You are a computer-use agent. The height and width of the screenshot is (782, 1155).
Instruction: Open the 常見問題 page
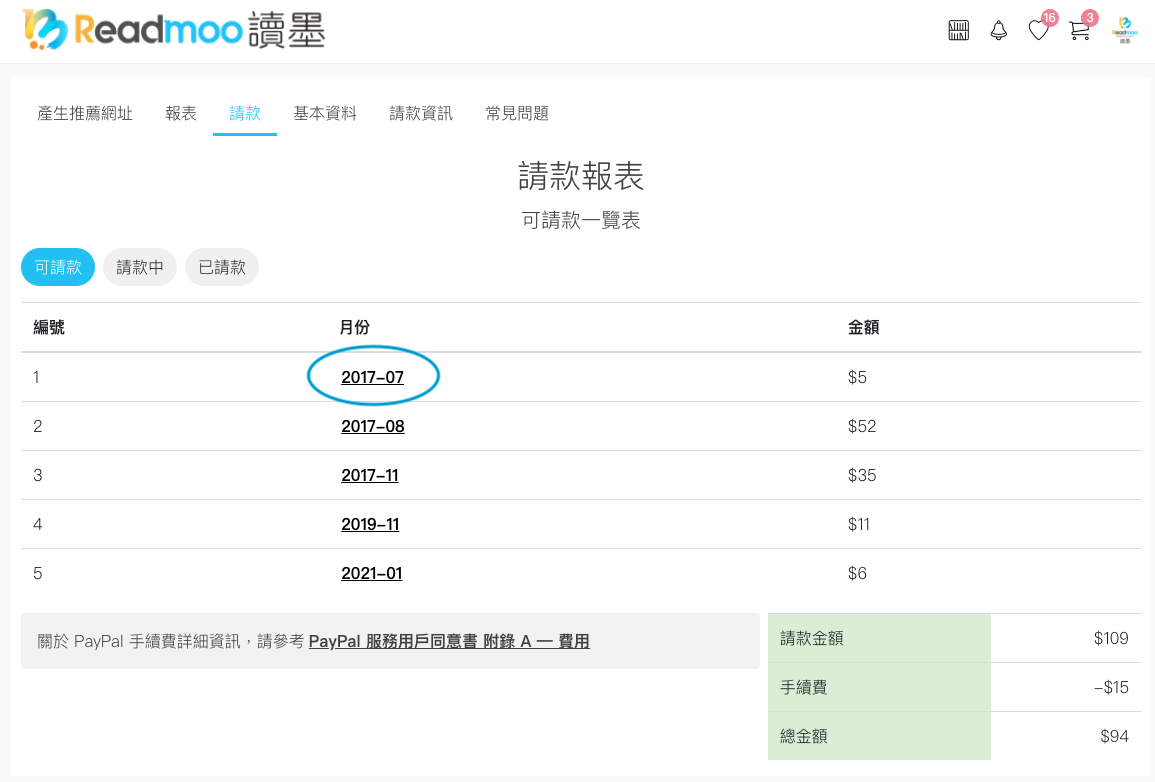pyautogui.click(x=516, y=113)
